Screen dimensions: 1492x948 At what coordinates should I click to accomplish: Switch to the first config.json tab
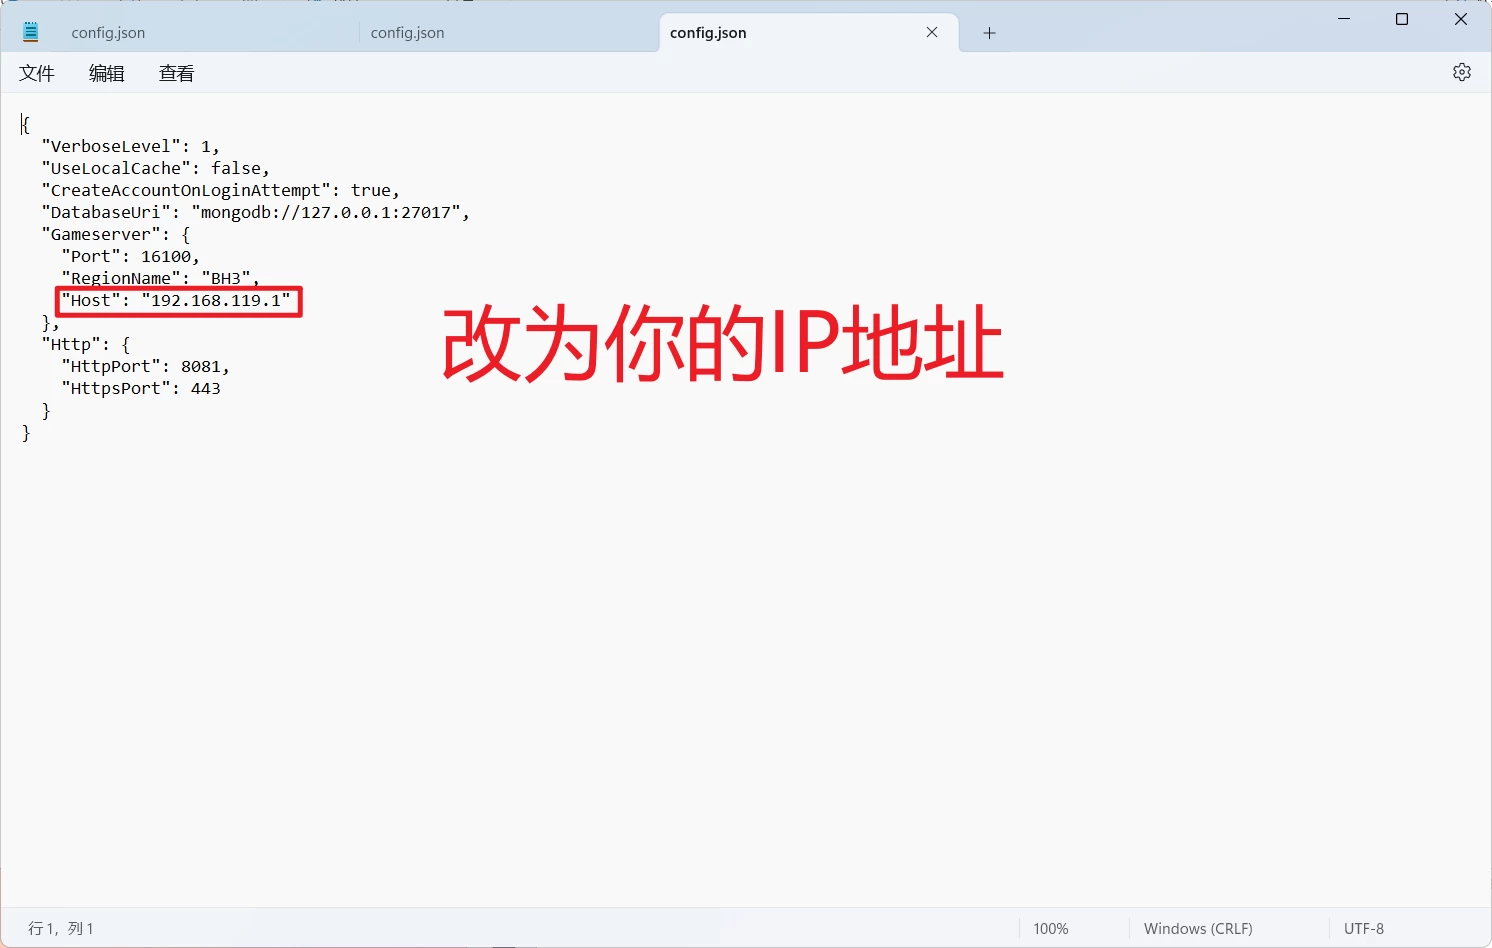tap(108, 33)
